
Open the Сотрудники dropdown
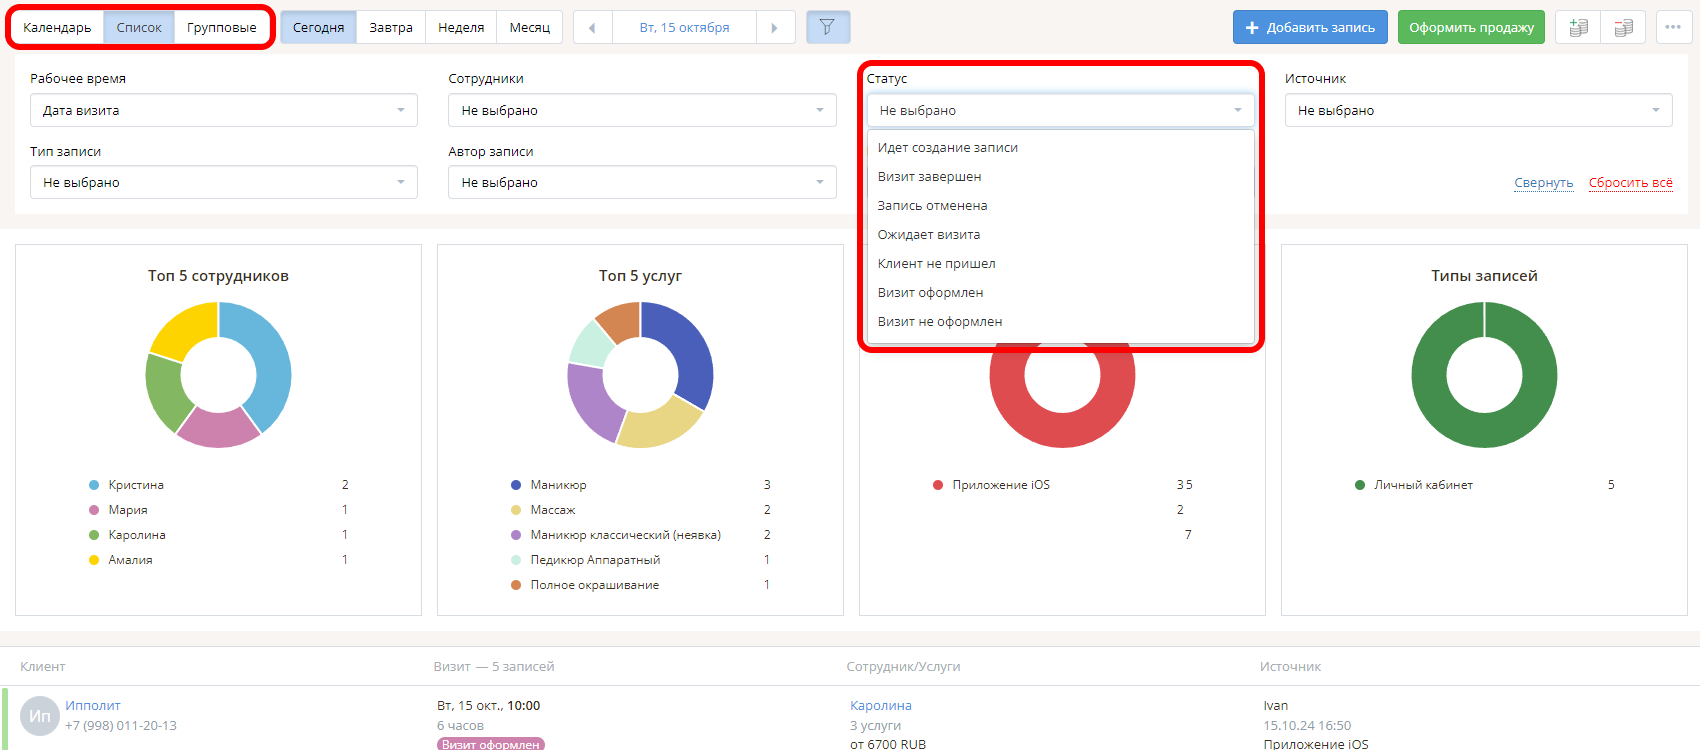(x=642, y=110)
